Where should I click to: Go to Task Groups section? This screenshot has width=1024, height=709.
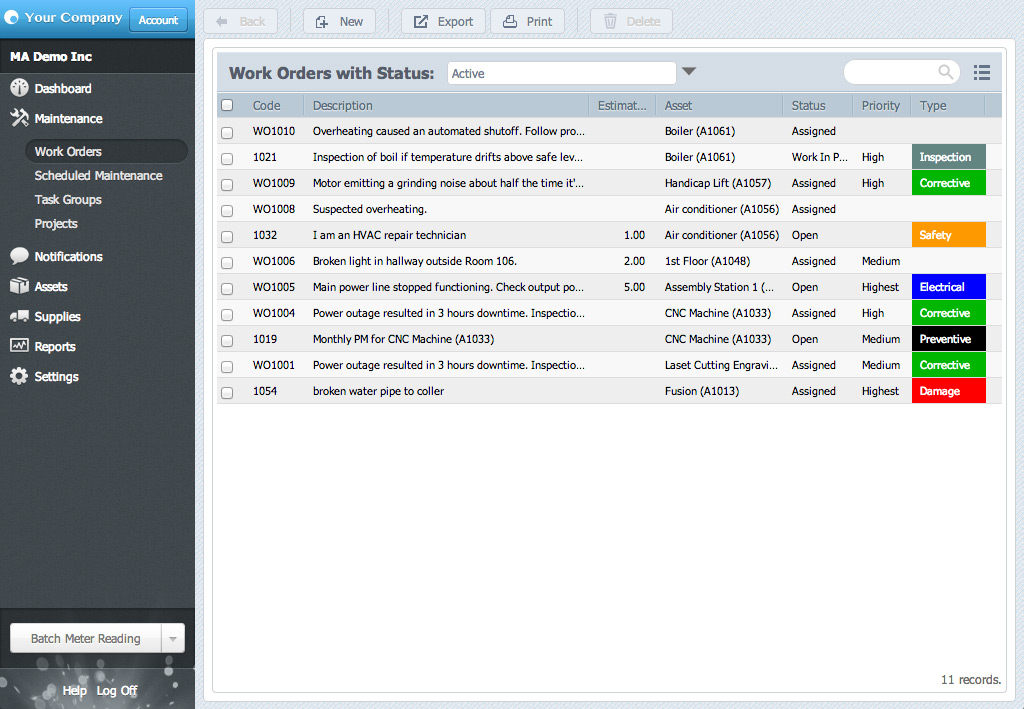click(x=68, y=199)
